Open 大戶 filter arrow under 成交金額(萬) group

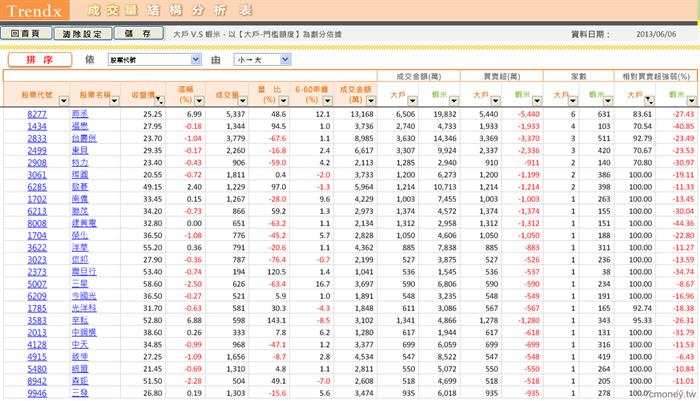tap(412, 100)
